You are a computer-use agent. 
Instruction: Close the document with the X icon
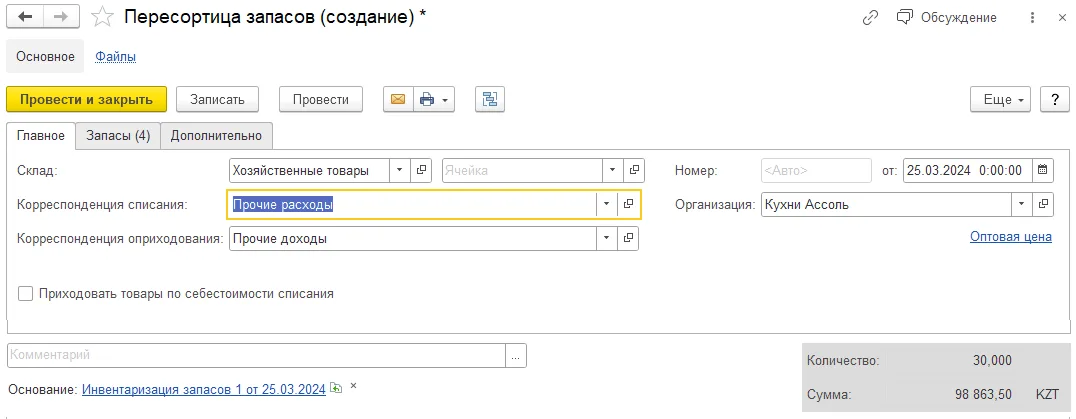1062,18
